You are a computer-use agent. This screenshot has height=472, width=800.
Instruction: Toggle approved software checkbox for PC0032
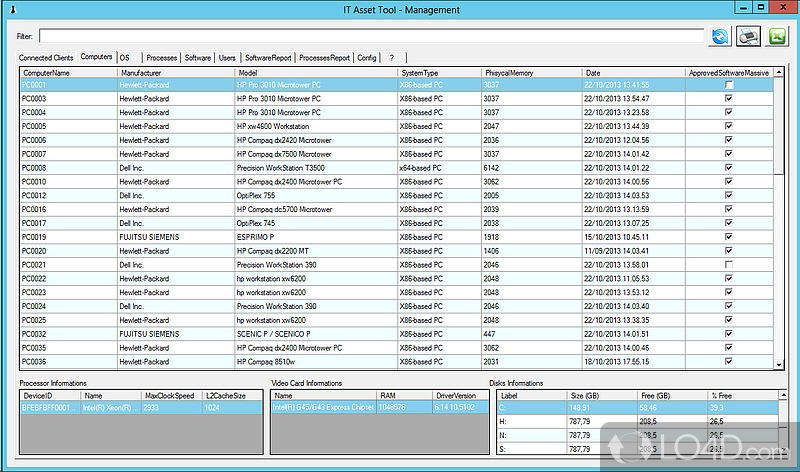pyautogui.click(x=729, y=334)
